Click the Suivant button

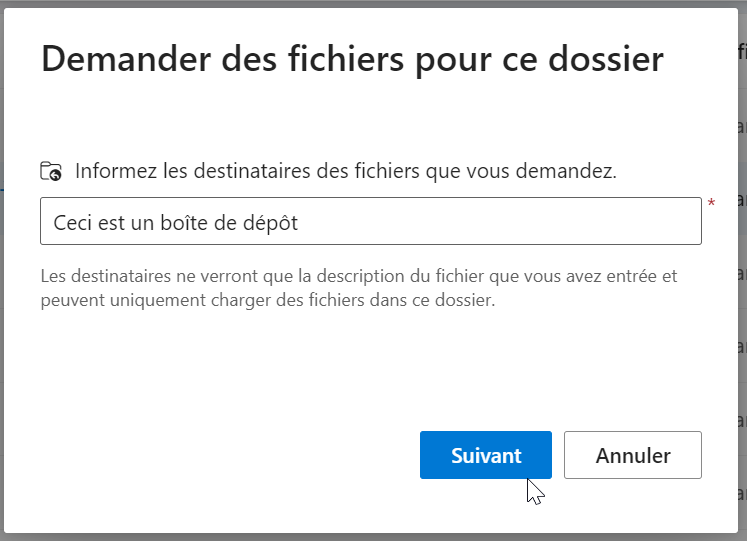tap(485, 455)
